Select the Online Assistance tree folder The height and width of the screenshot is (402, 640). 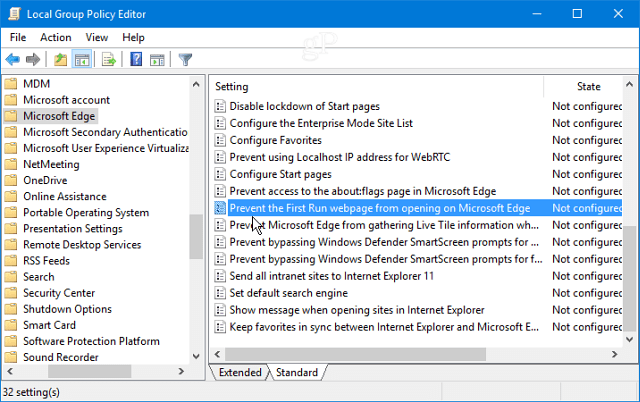click(65, 197)
